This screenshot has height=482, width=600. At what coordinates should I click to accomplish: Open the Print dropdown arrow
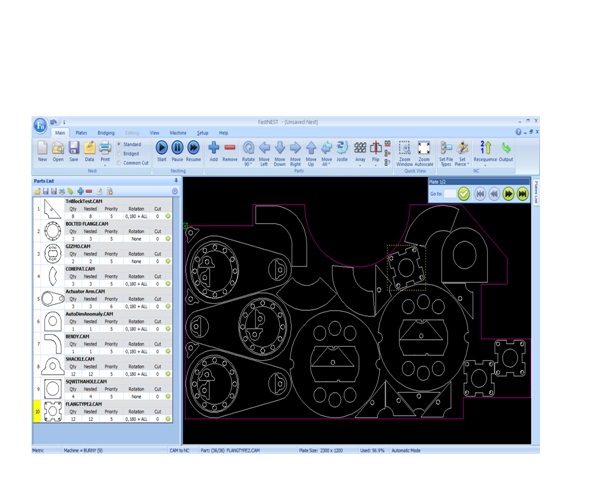tap(105, 164)
